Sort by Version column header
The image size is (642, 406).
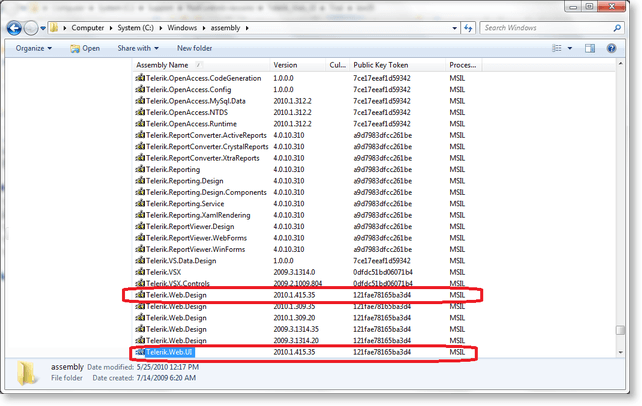(298, 65)
